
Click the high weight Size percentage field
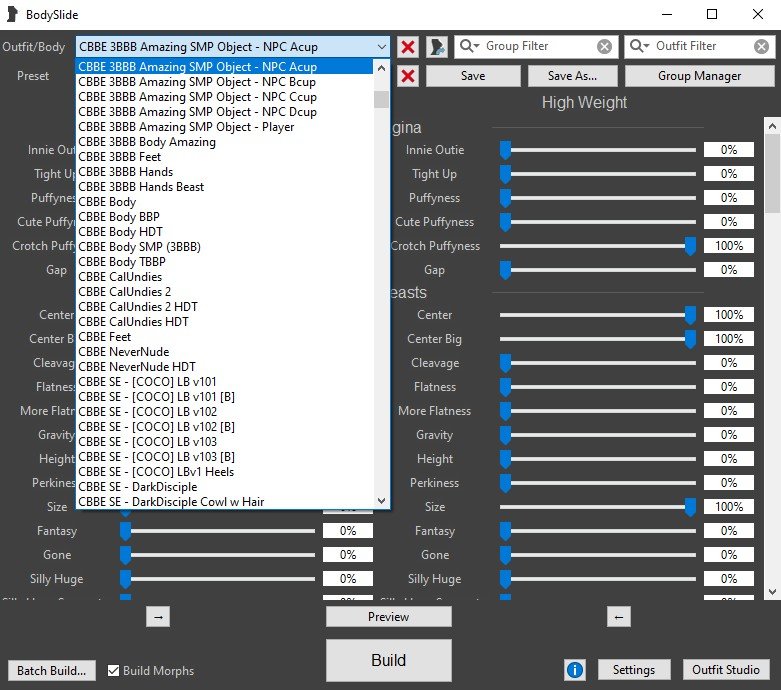point(728,507)
